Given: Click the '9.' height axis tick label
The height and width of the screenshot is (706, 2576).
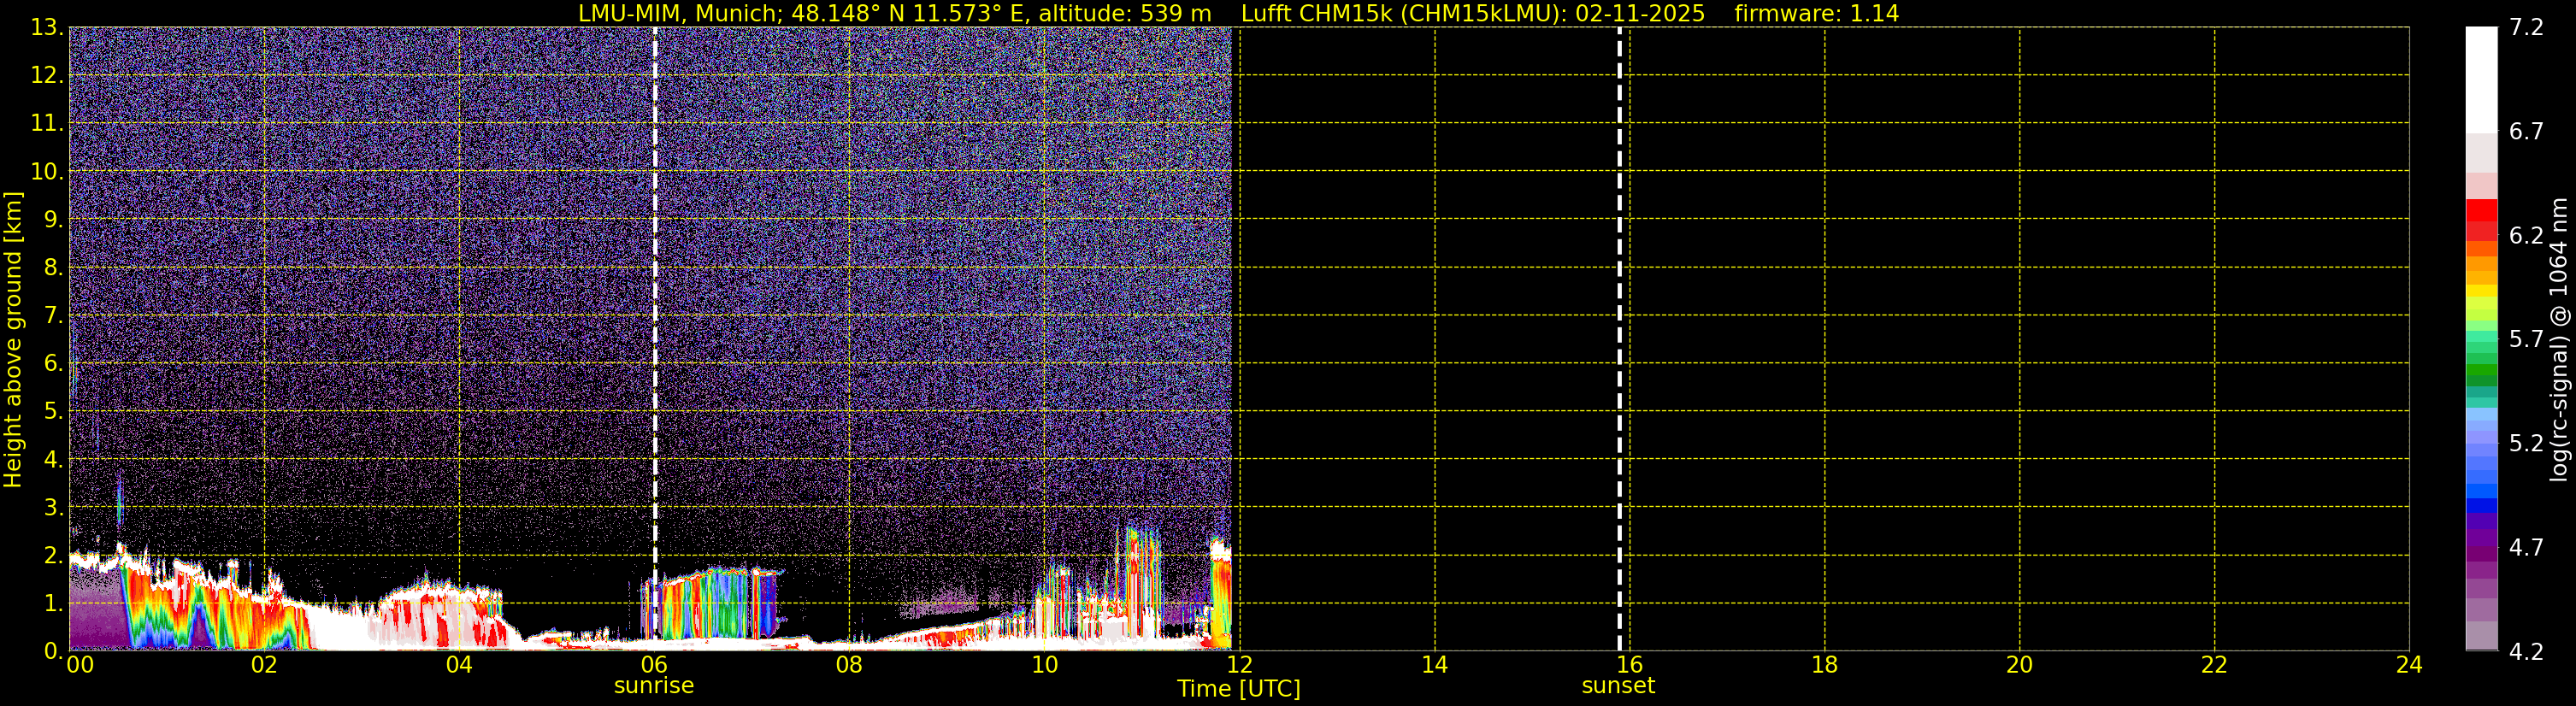Looking at the screenshot, I should (52, 220).
